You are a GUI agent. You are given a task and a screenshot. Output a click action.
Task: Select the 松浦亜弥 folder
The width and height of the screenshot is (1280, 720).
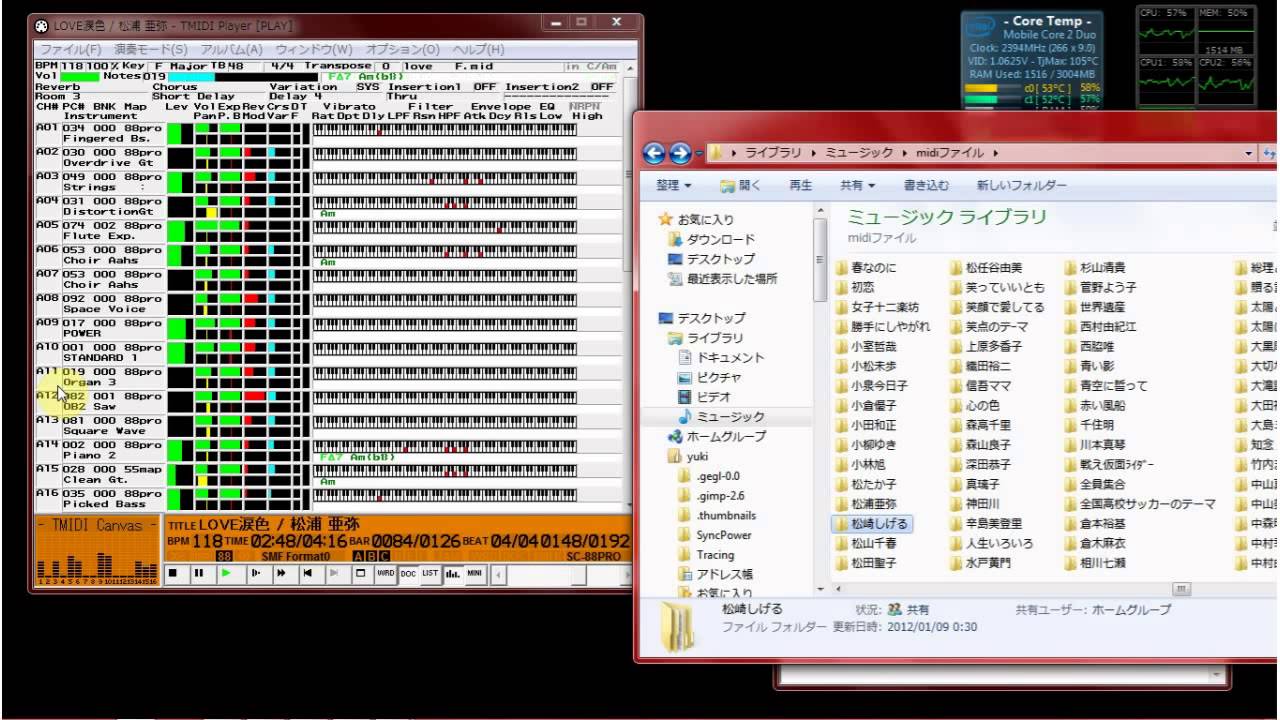[x=866, y=504]
